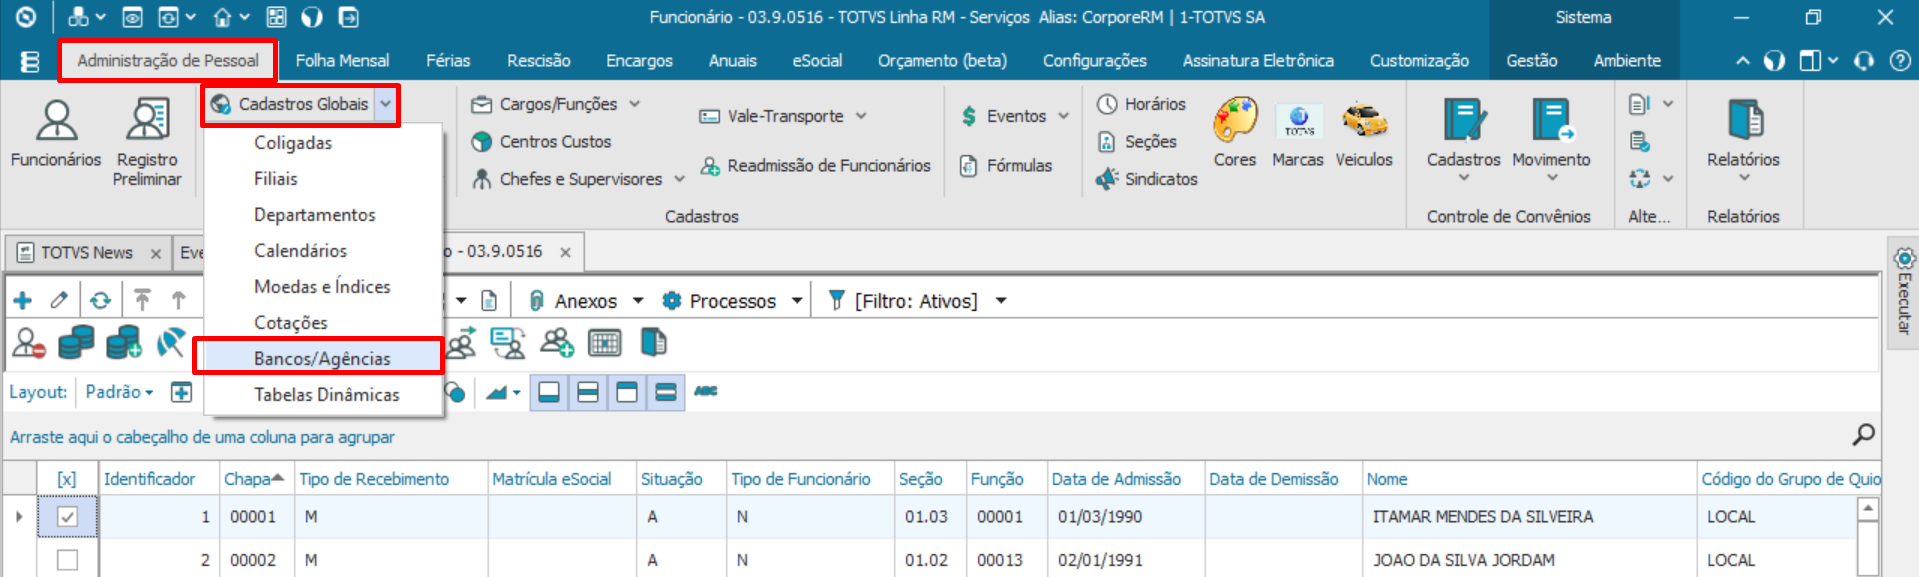Open the Veiculos car icon

1364,134
